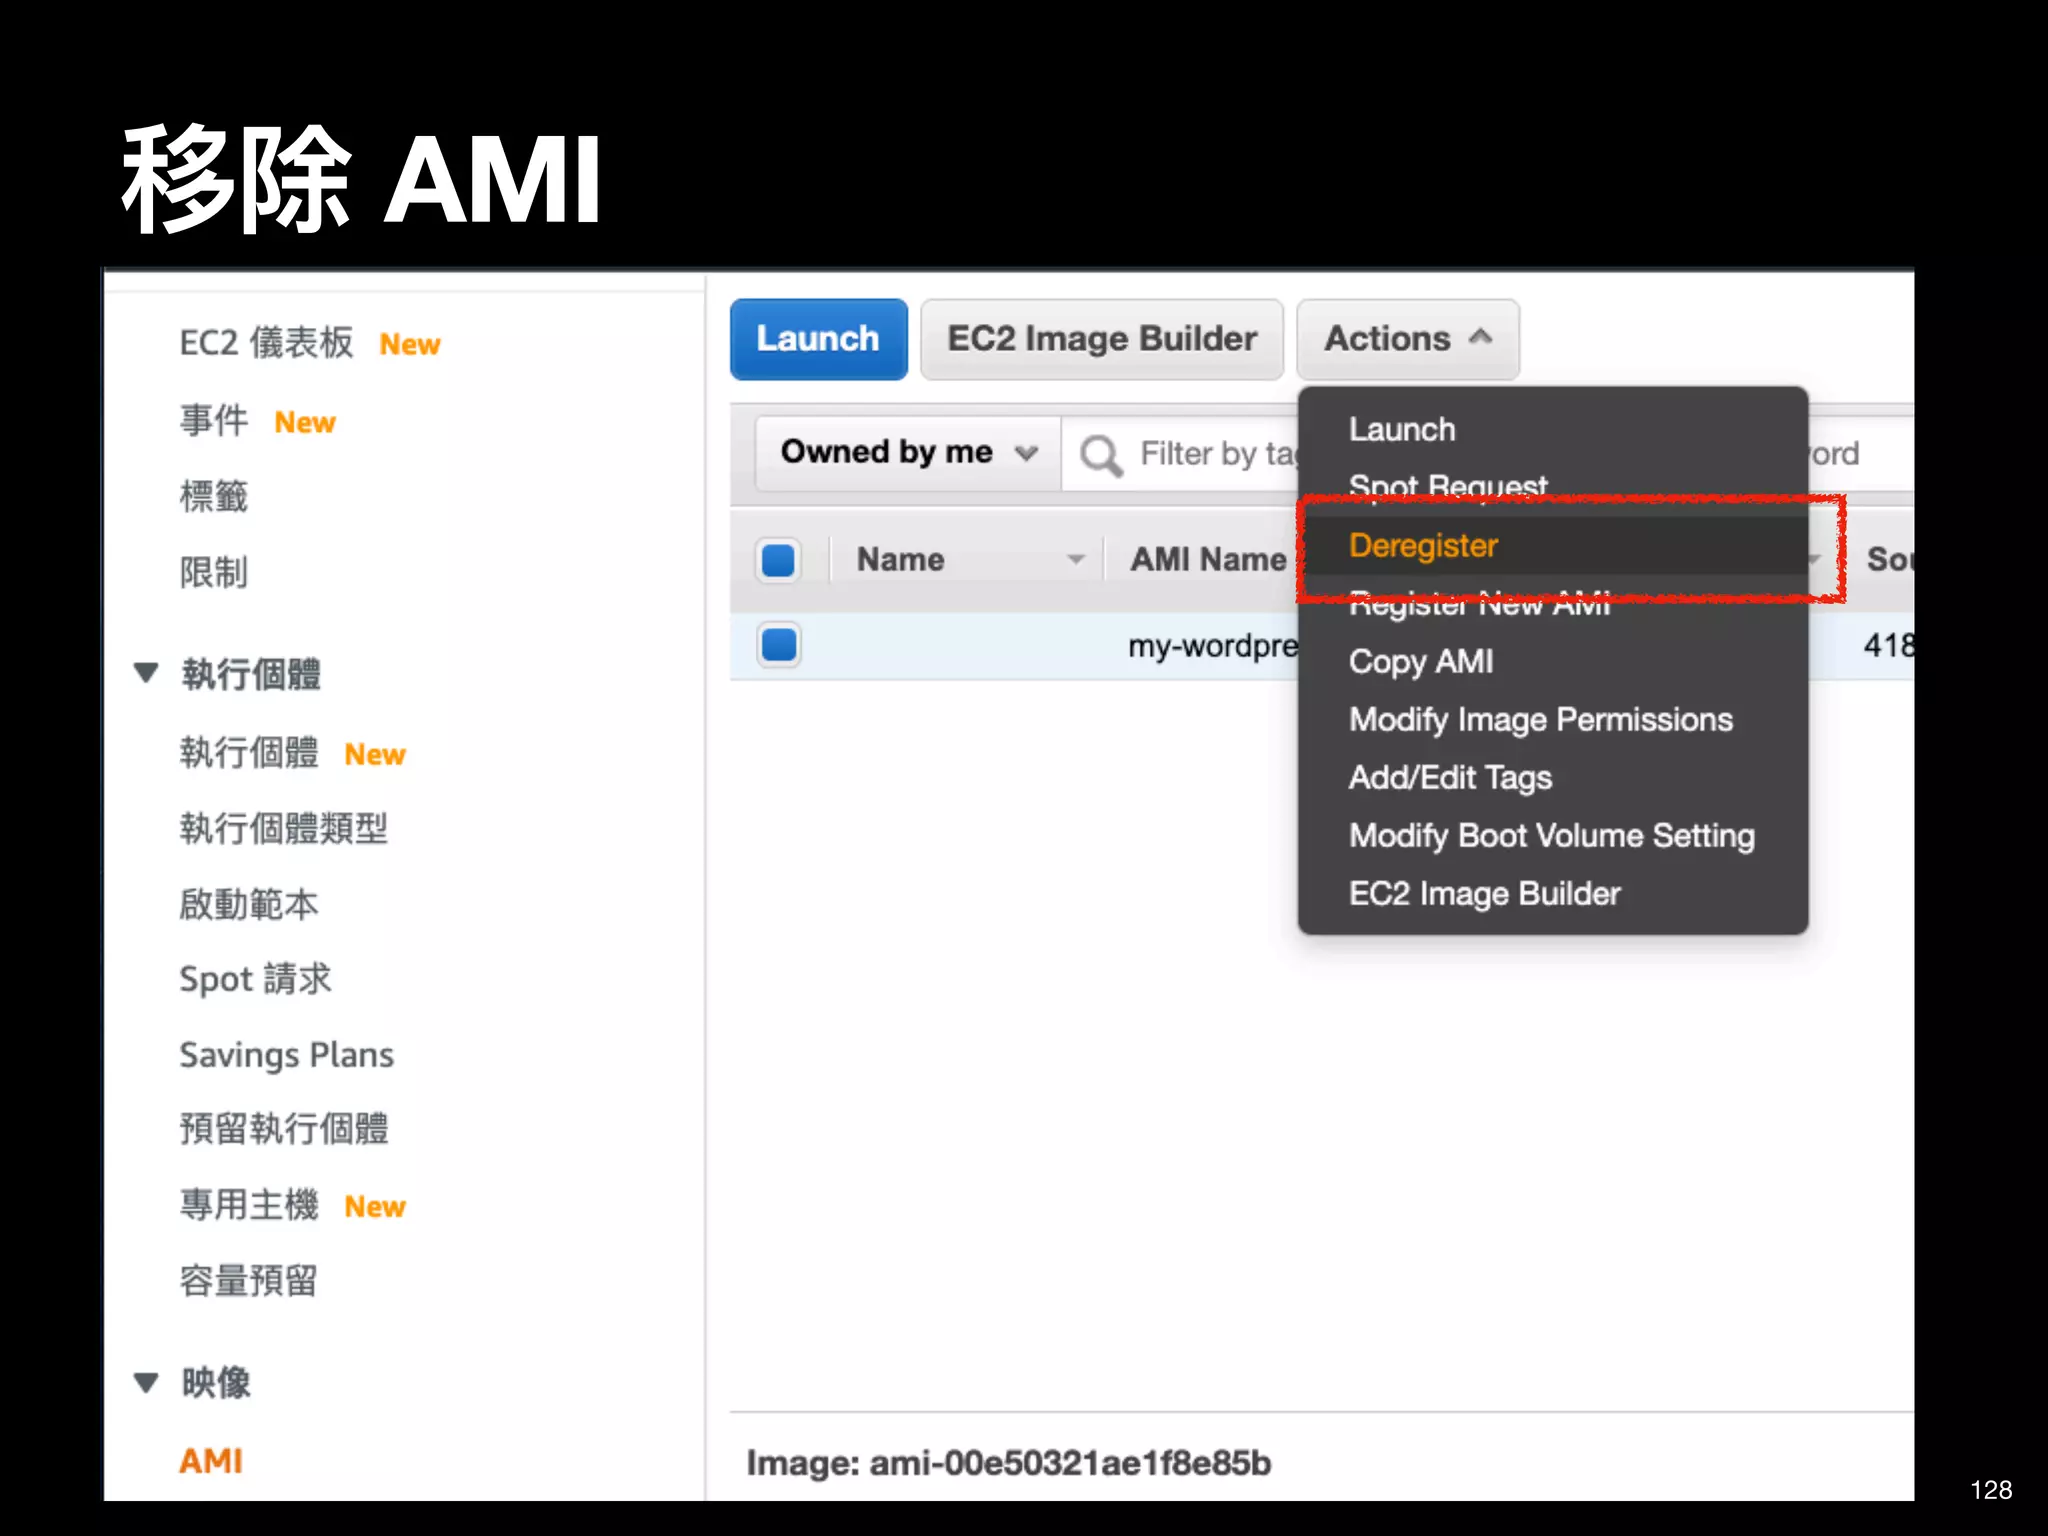Choose Copy AMI menu entry
This screenshot has width=2048, height=1536.
tap(1420, 662)
